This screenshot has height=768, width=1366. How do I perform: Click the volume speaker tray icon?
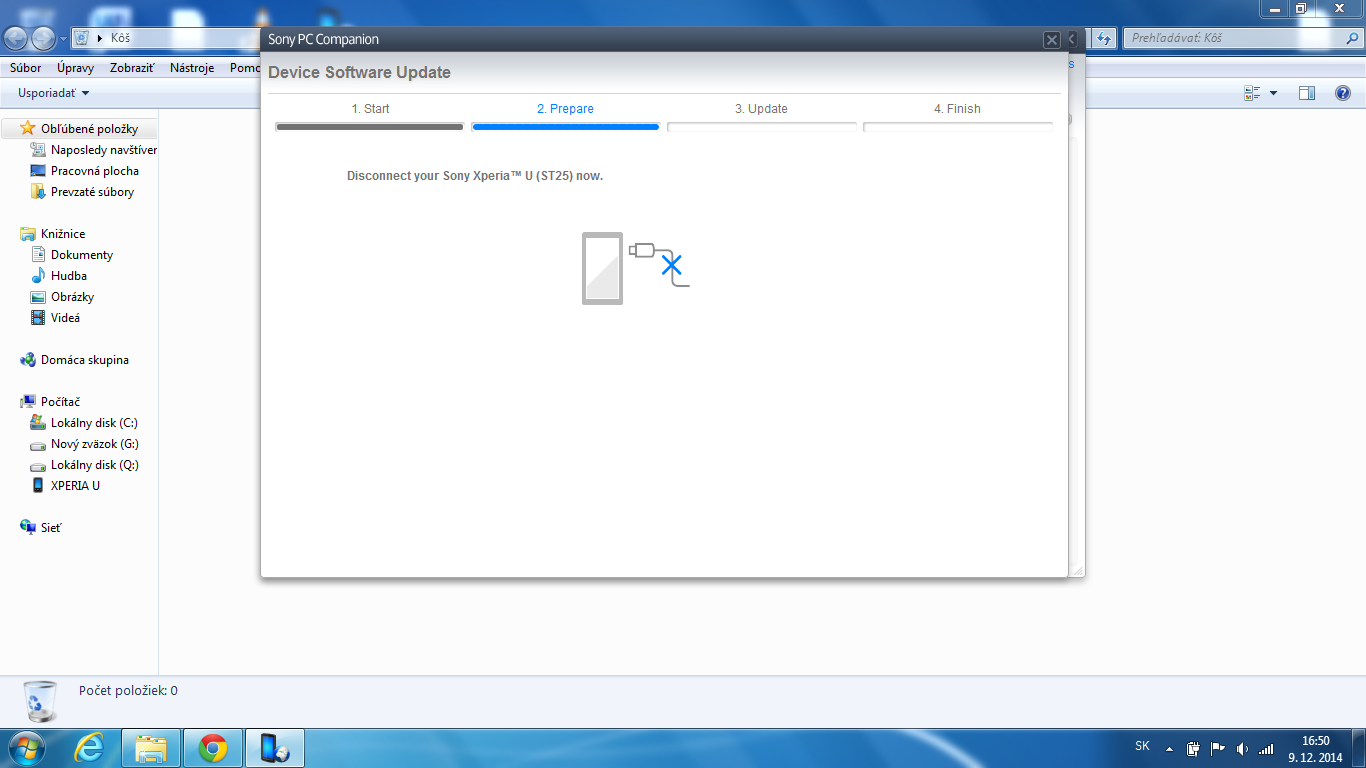1242,748
